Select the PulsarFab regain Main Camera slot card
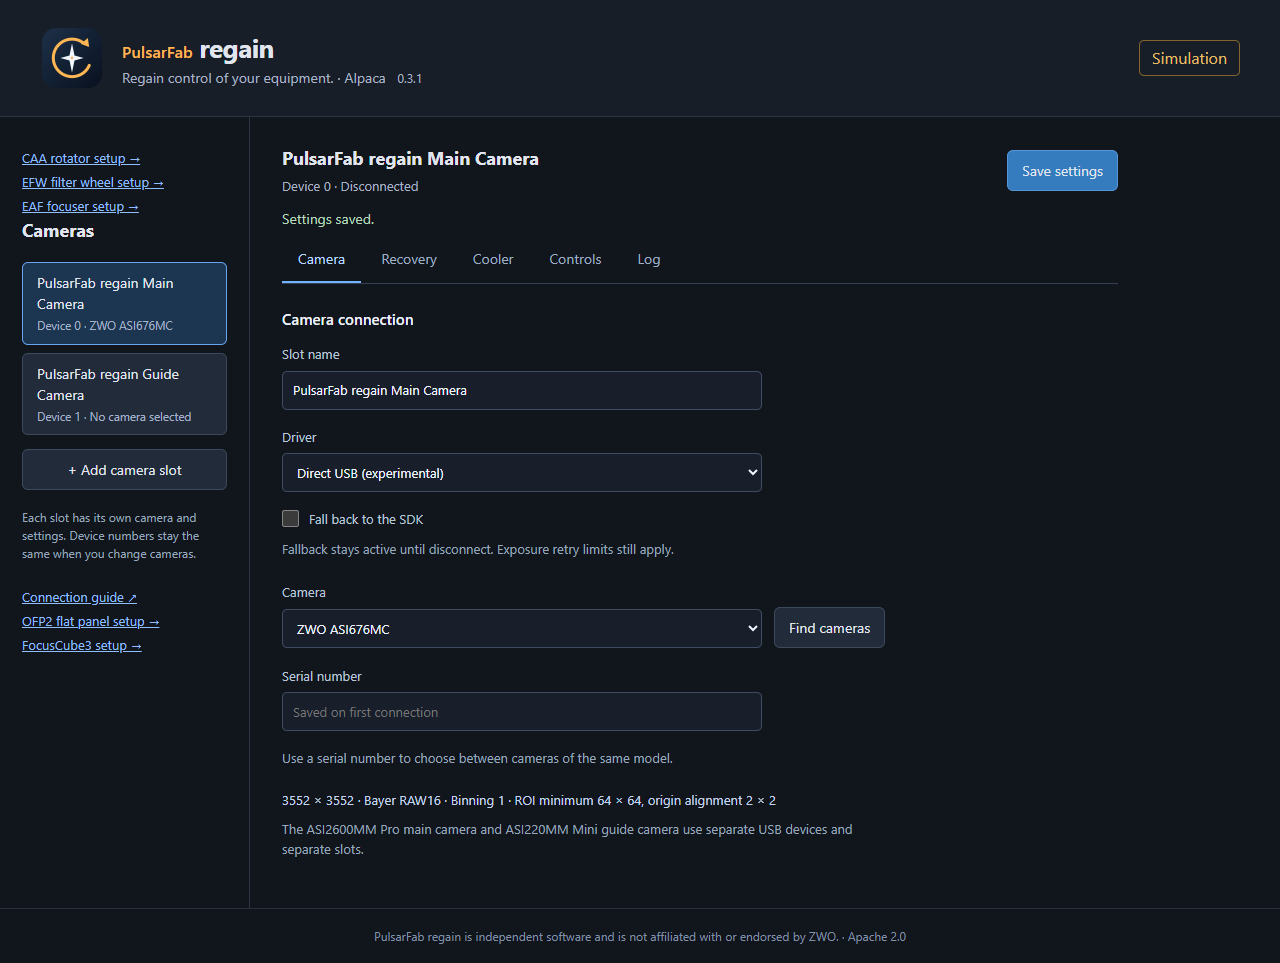1280x963 pixels. point(125,303)
